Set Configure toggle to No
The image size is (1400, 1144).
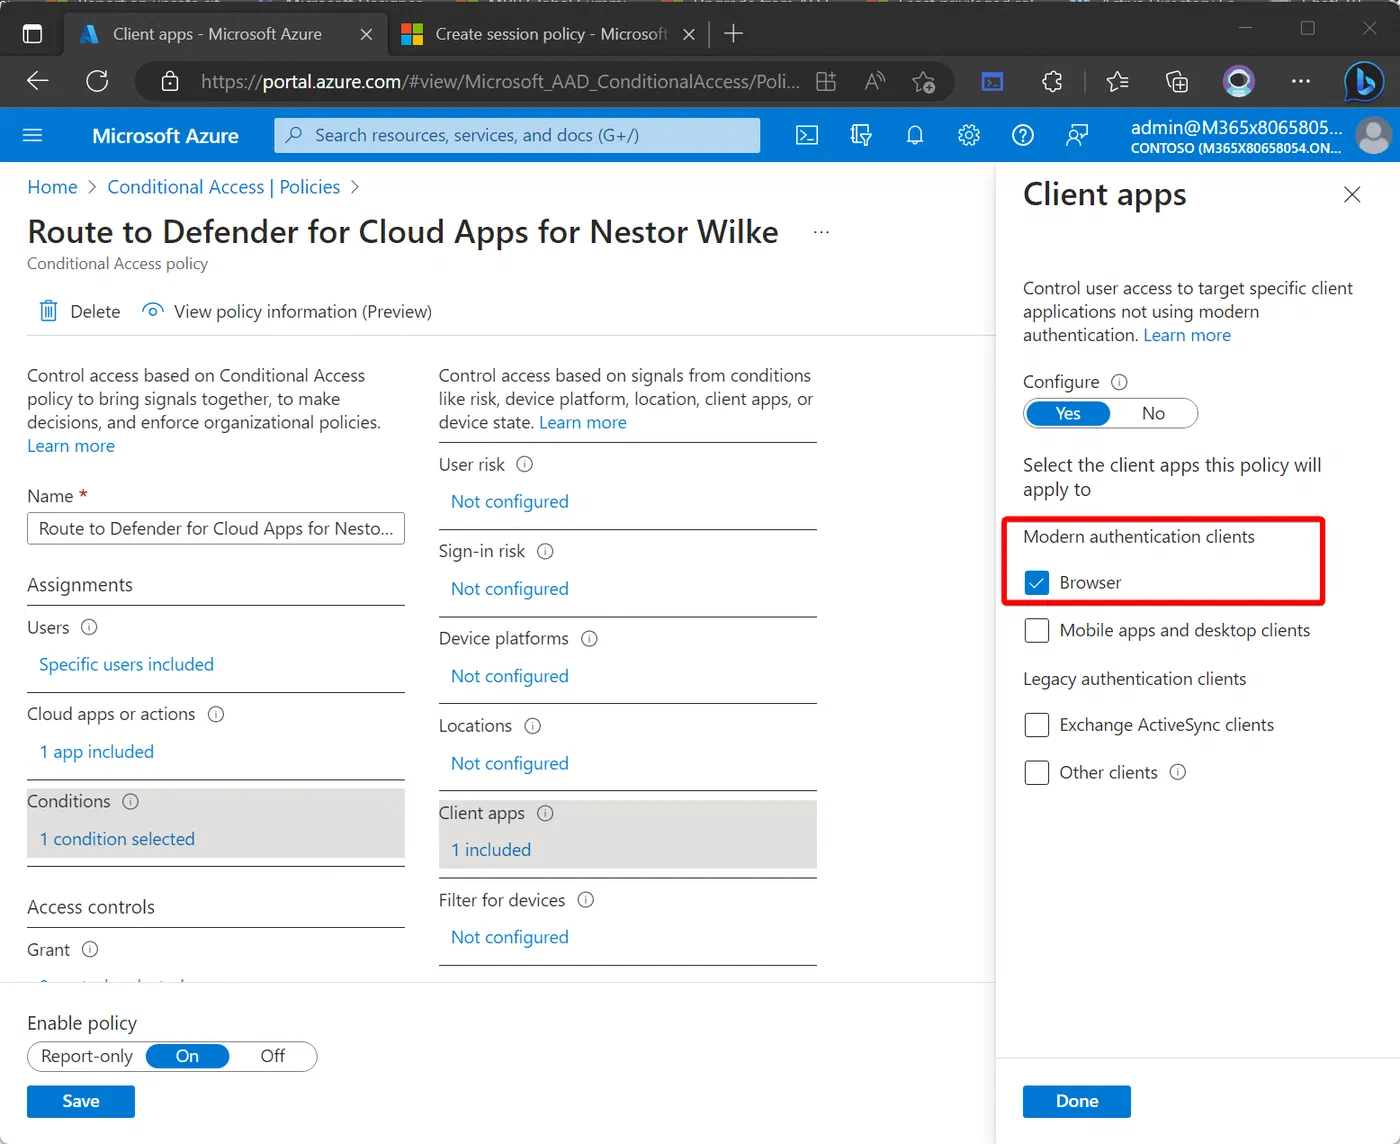click(1153, 414)
